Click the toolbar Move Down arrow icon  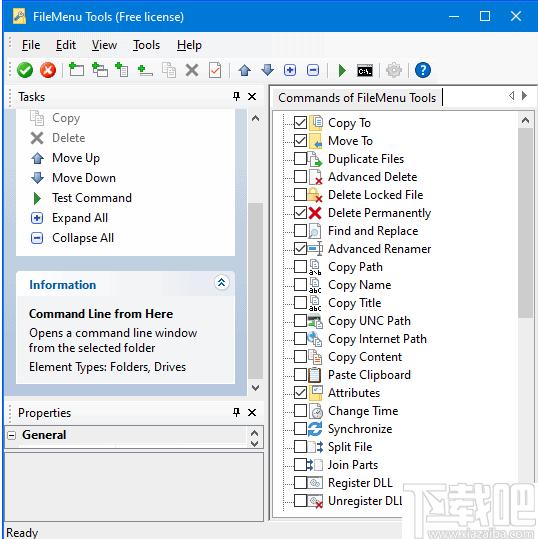click(x=267, y=70)
